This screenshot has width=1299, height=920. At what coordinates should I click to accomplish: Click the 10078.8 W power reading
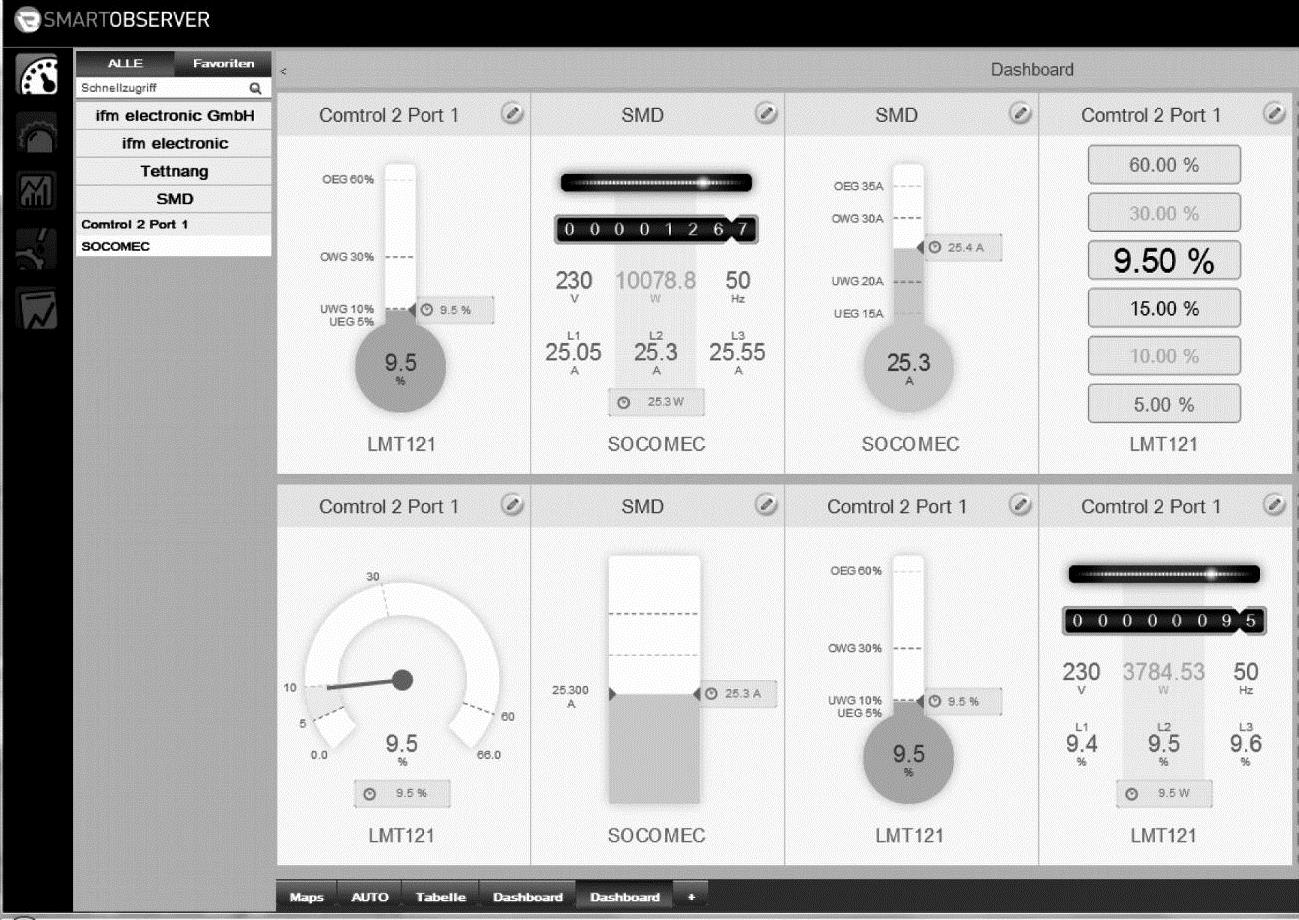656,285
